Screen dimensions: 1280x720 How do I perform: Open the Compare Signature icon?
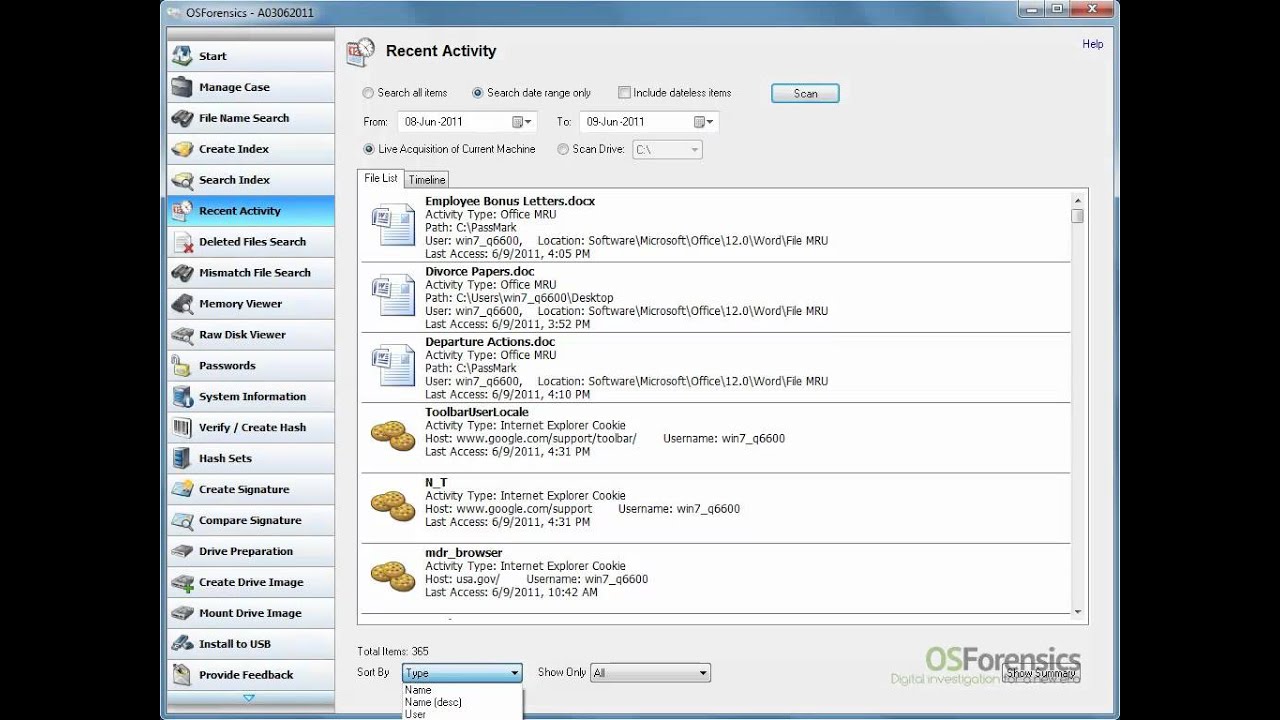(182, 521)
